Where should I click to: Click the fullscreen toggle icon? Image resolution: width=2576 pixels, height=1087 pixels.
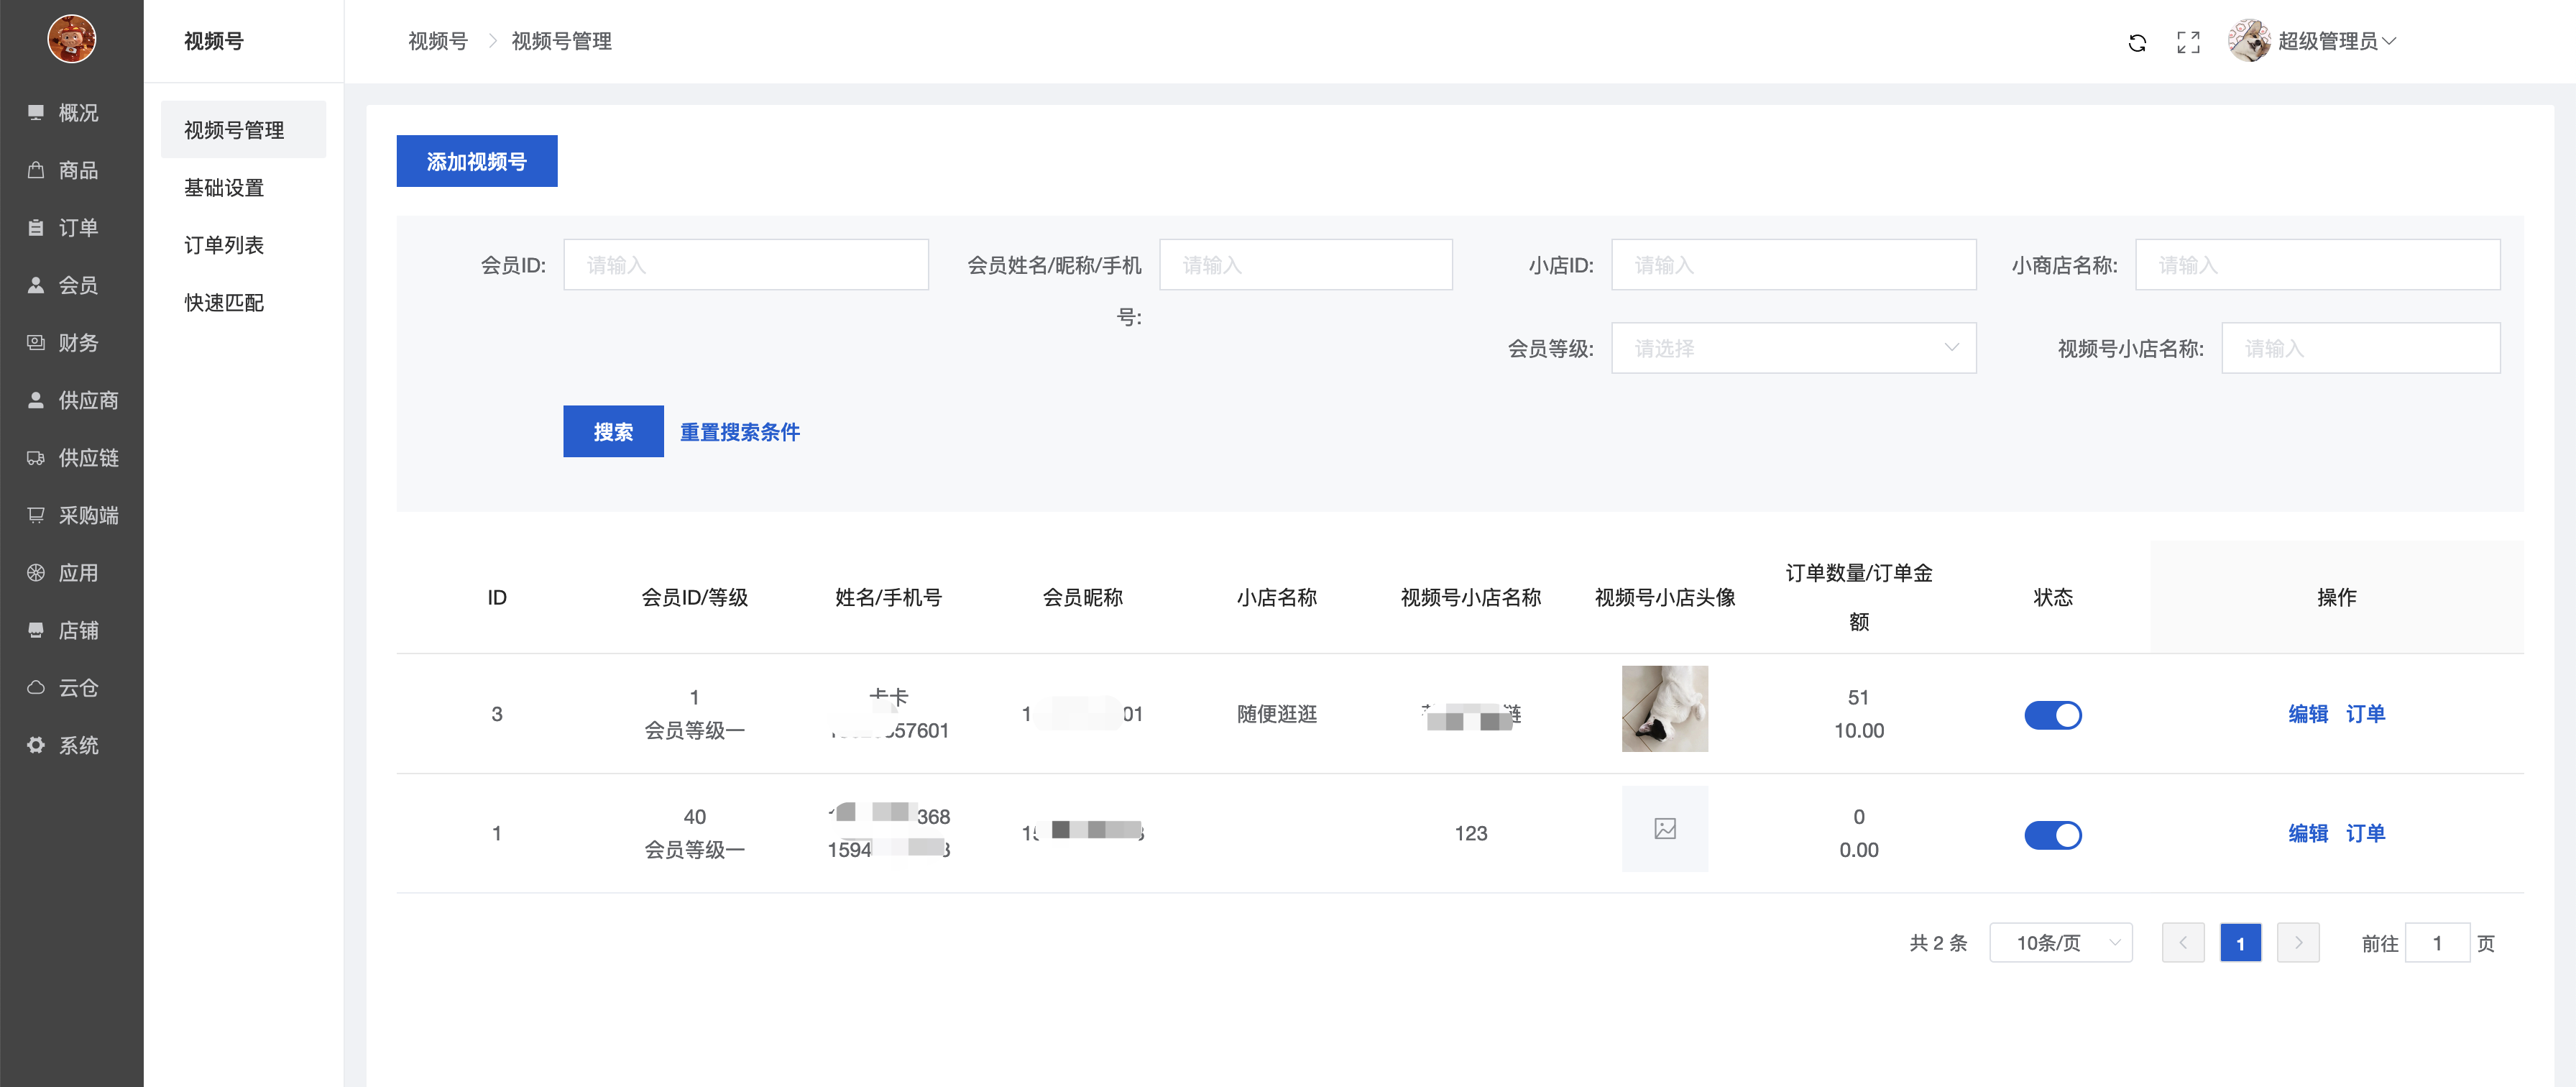pos(2188,42)
